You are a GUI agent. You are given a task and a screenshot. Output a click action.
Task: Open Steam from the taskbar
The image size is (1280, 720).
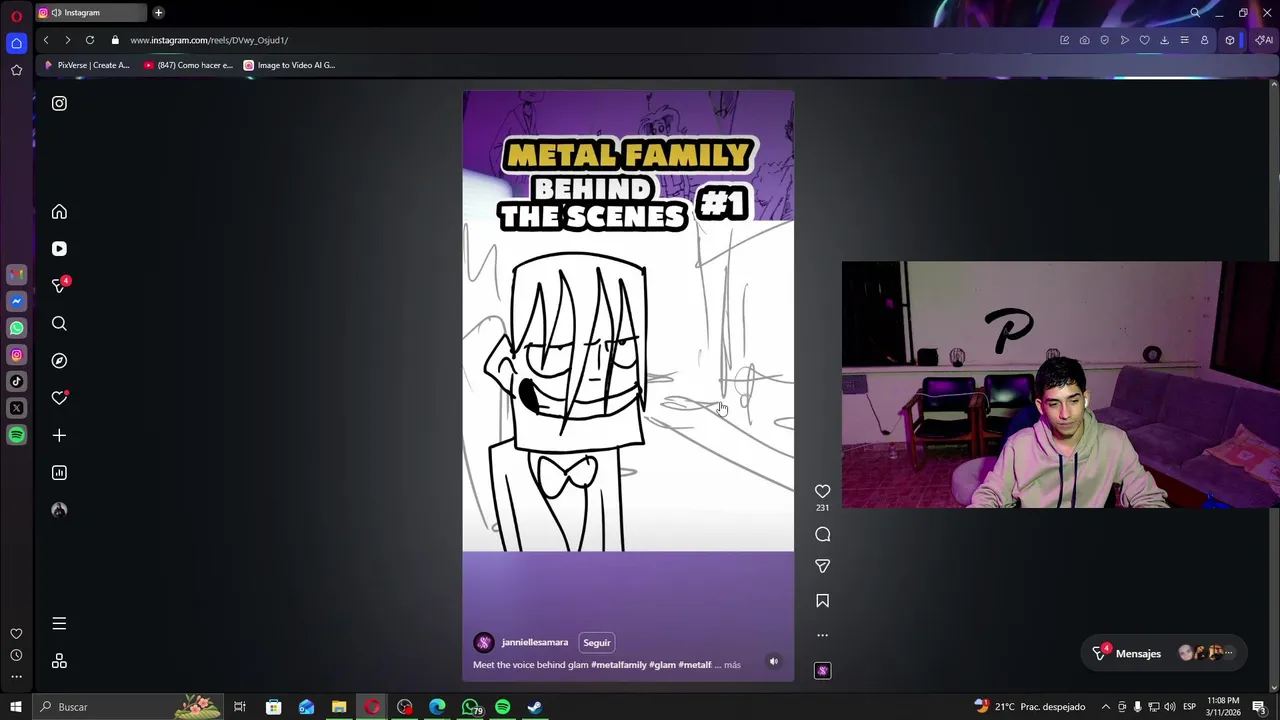tap(535, 707)
